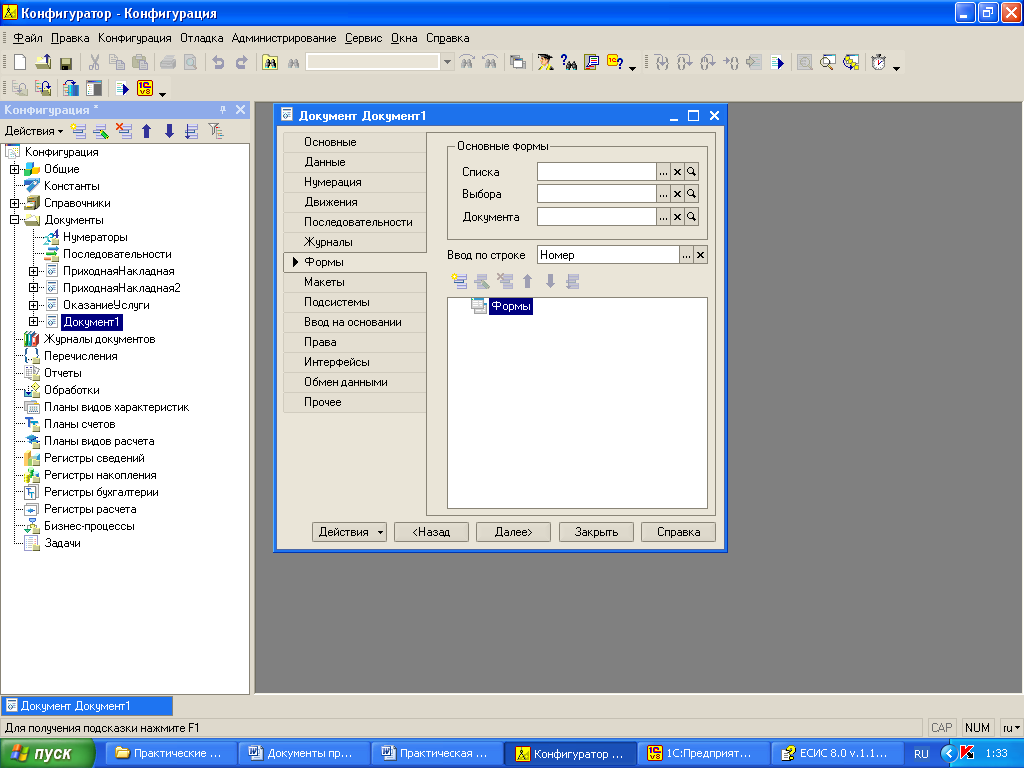Start 1C:Enterprise with the yellow 1C icon
Viewport: 1024px width, 768px height.
[144, 88]
